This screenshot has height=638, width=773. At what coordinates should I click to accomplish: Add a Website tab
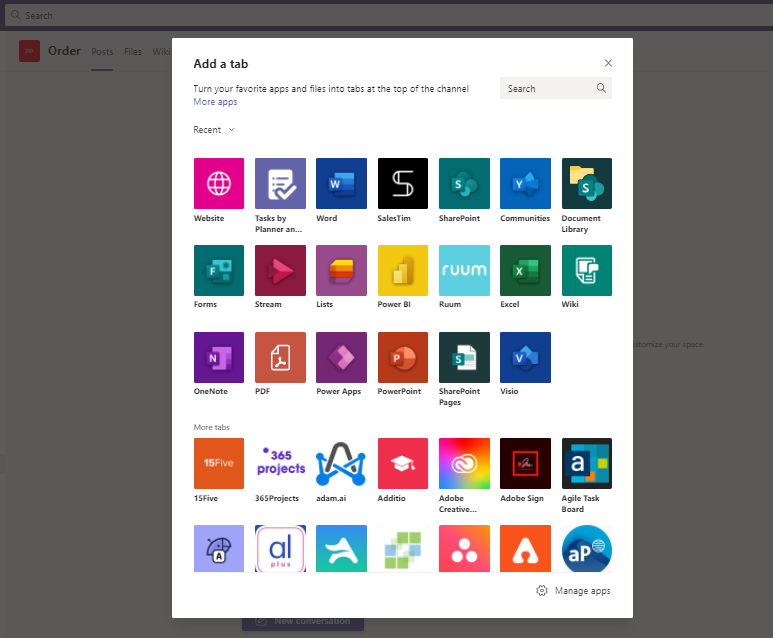pos(218,183)
